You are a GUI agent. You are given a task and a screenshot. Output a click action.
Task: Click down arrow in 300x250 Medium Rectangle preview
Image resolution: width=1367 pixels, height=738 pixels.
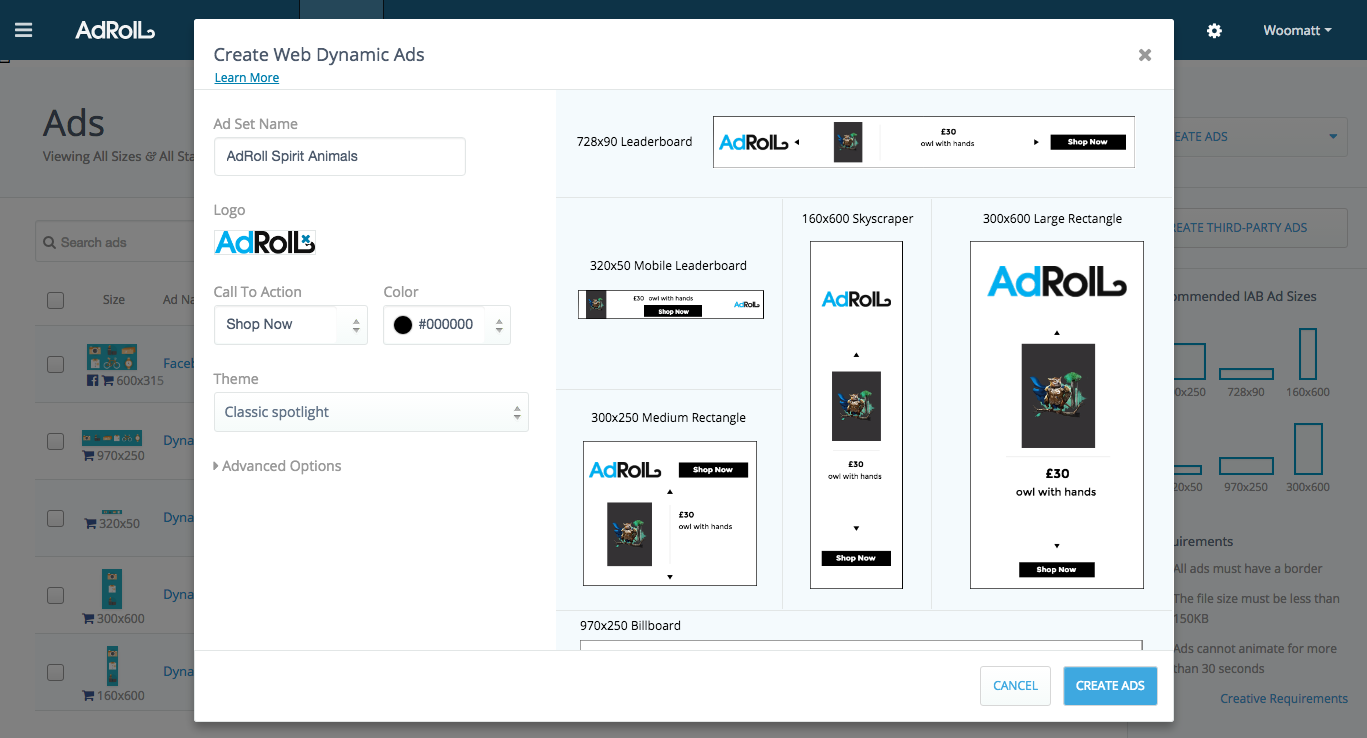[670, 577]
